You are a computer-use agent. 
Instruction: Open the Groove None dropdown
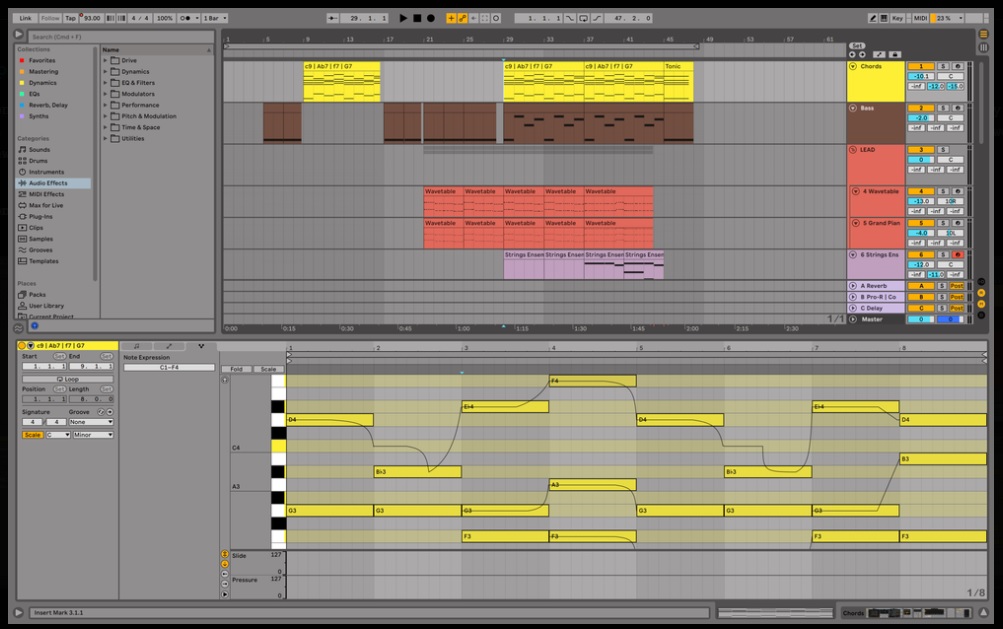click(91, 422)
